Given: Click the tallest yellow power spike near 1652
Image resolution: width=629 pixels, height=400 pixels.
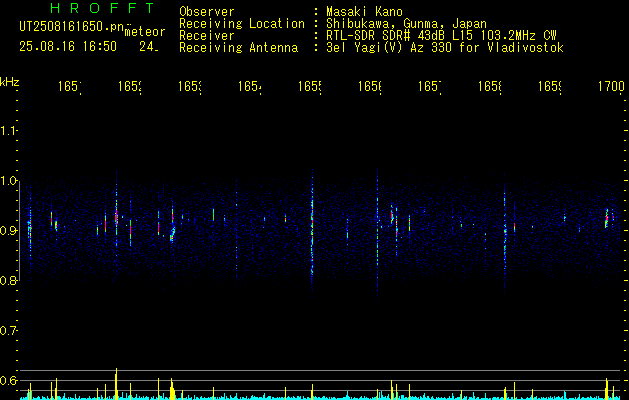Looking at the screenshot, I should (116, 384).
